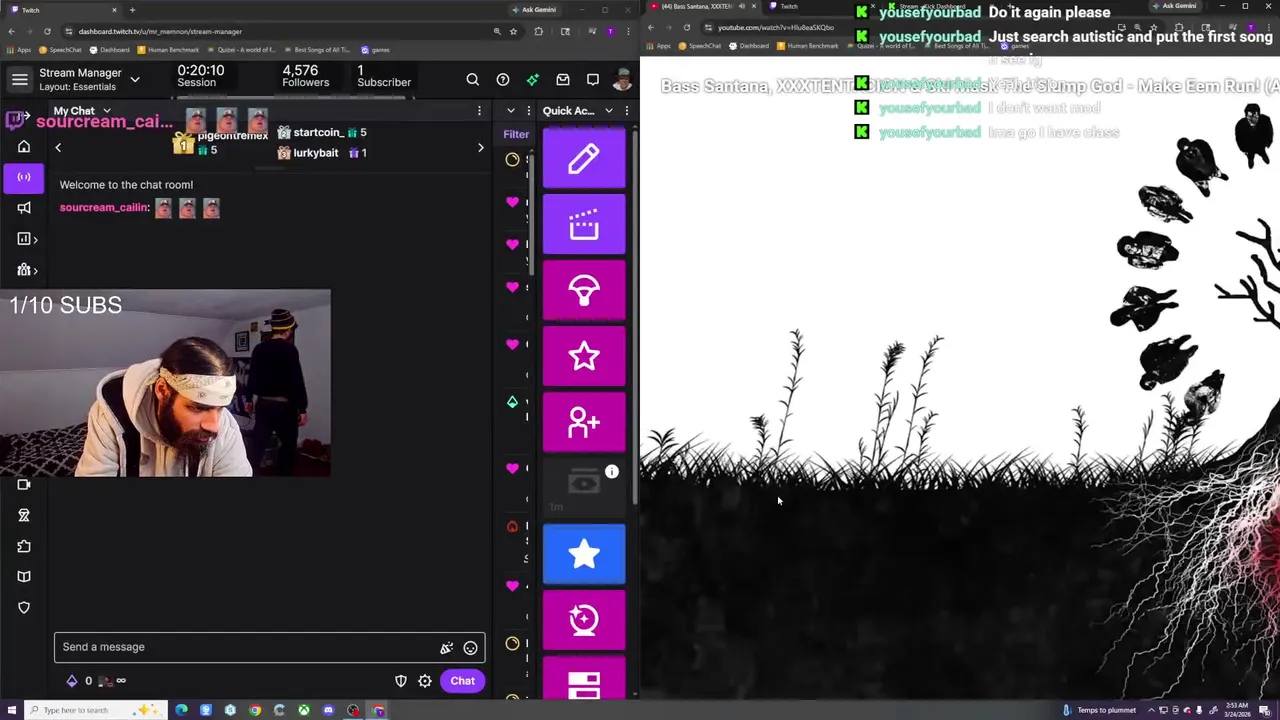Bookmark the Twitch dashboard page star

[x=513, y=31]
